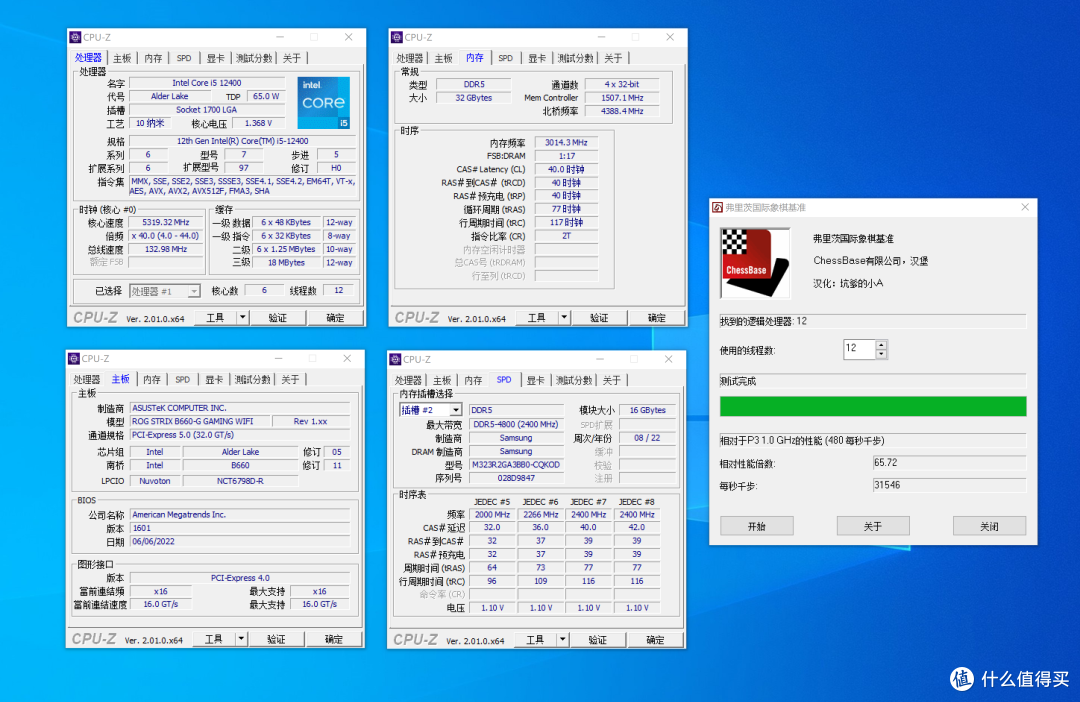Open 显卡 tab in the mainboard window
Viewport: 1080px width, 702px height.
click(214, 380)
